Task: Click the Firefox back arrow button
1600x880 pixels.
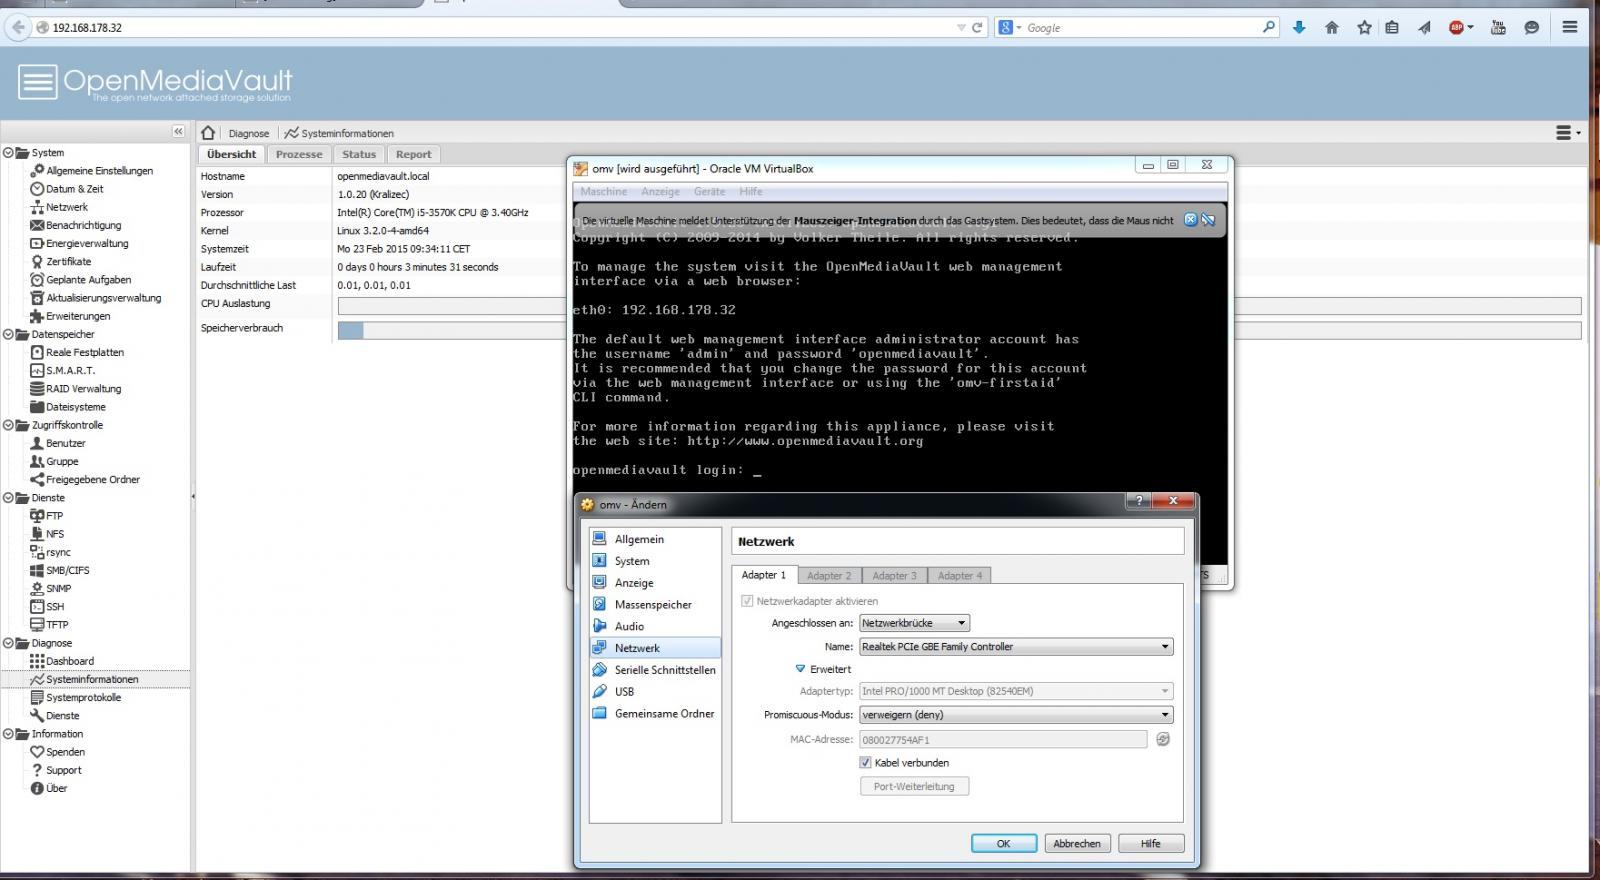Action: click(x=17, y=27)
